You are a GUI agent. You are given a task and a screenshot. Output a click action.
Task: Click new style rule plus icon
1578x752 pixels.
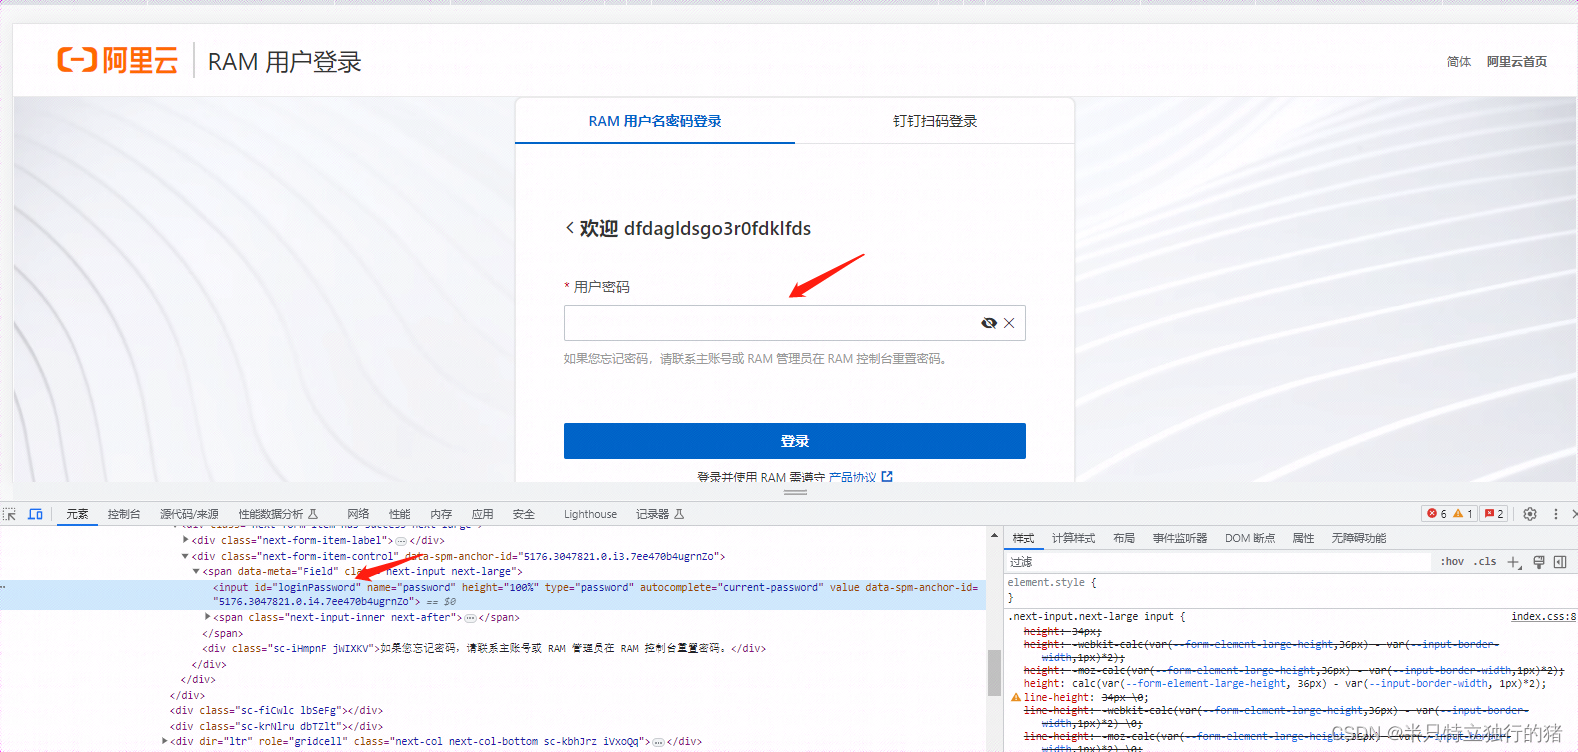point(1514,562)
